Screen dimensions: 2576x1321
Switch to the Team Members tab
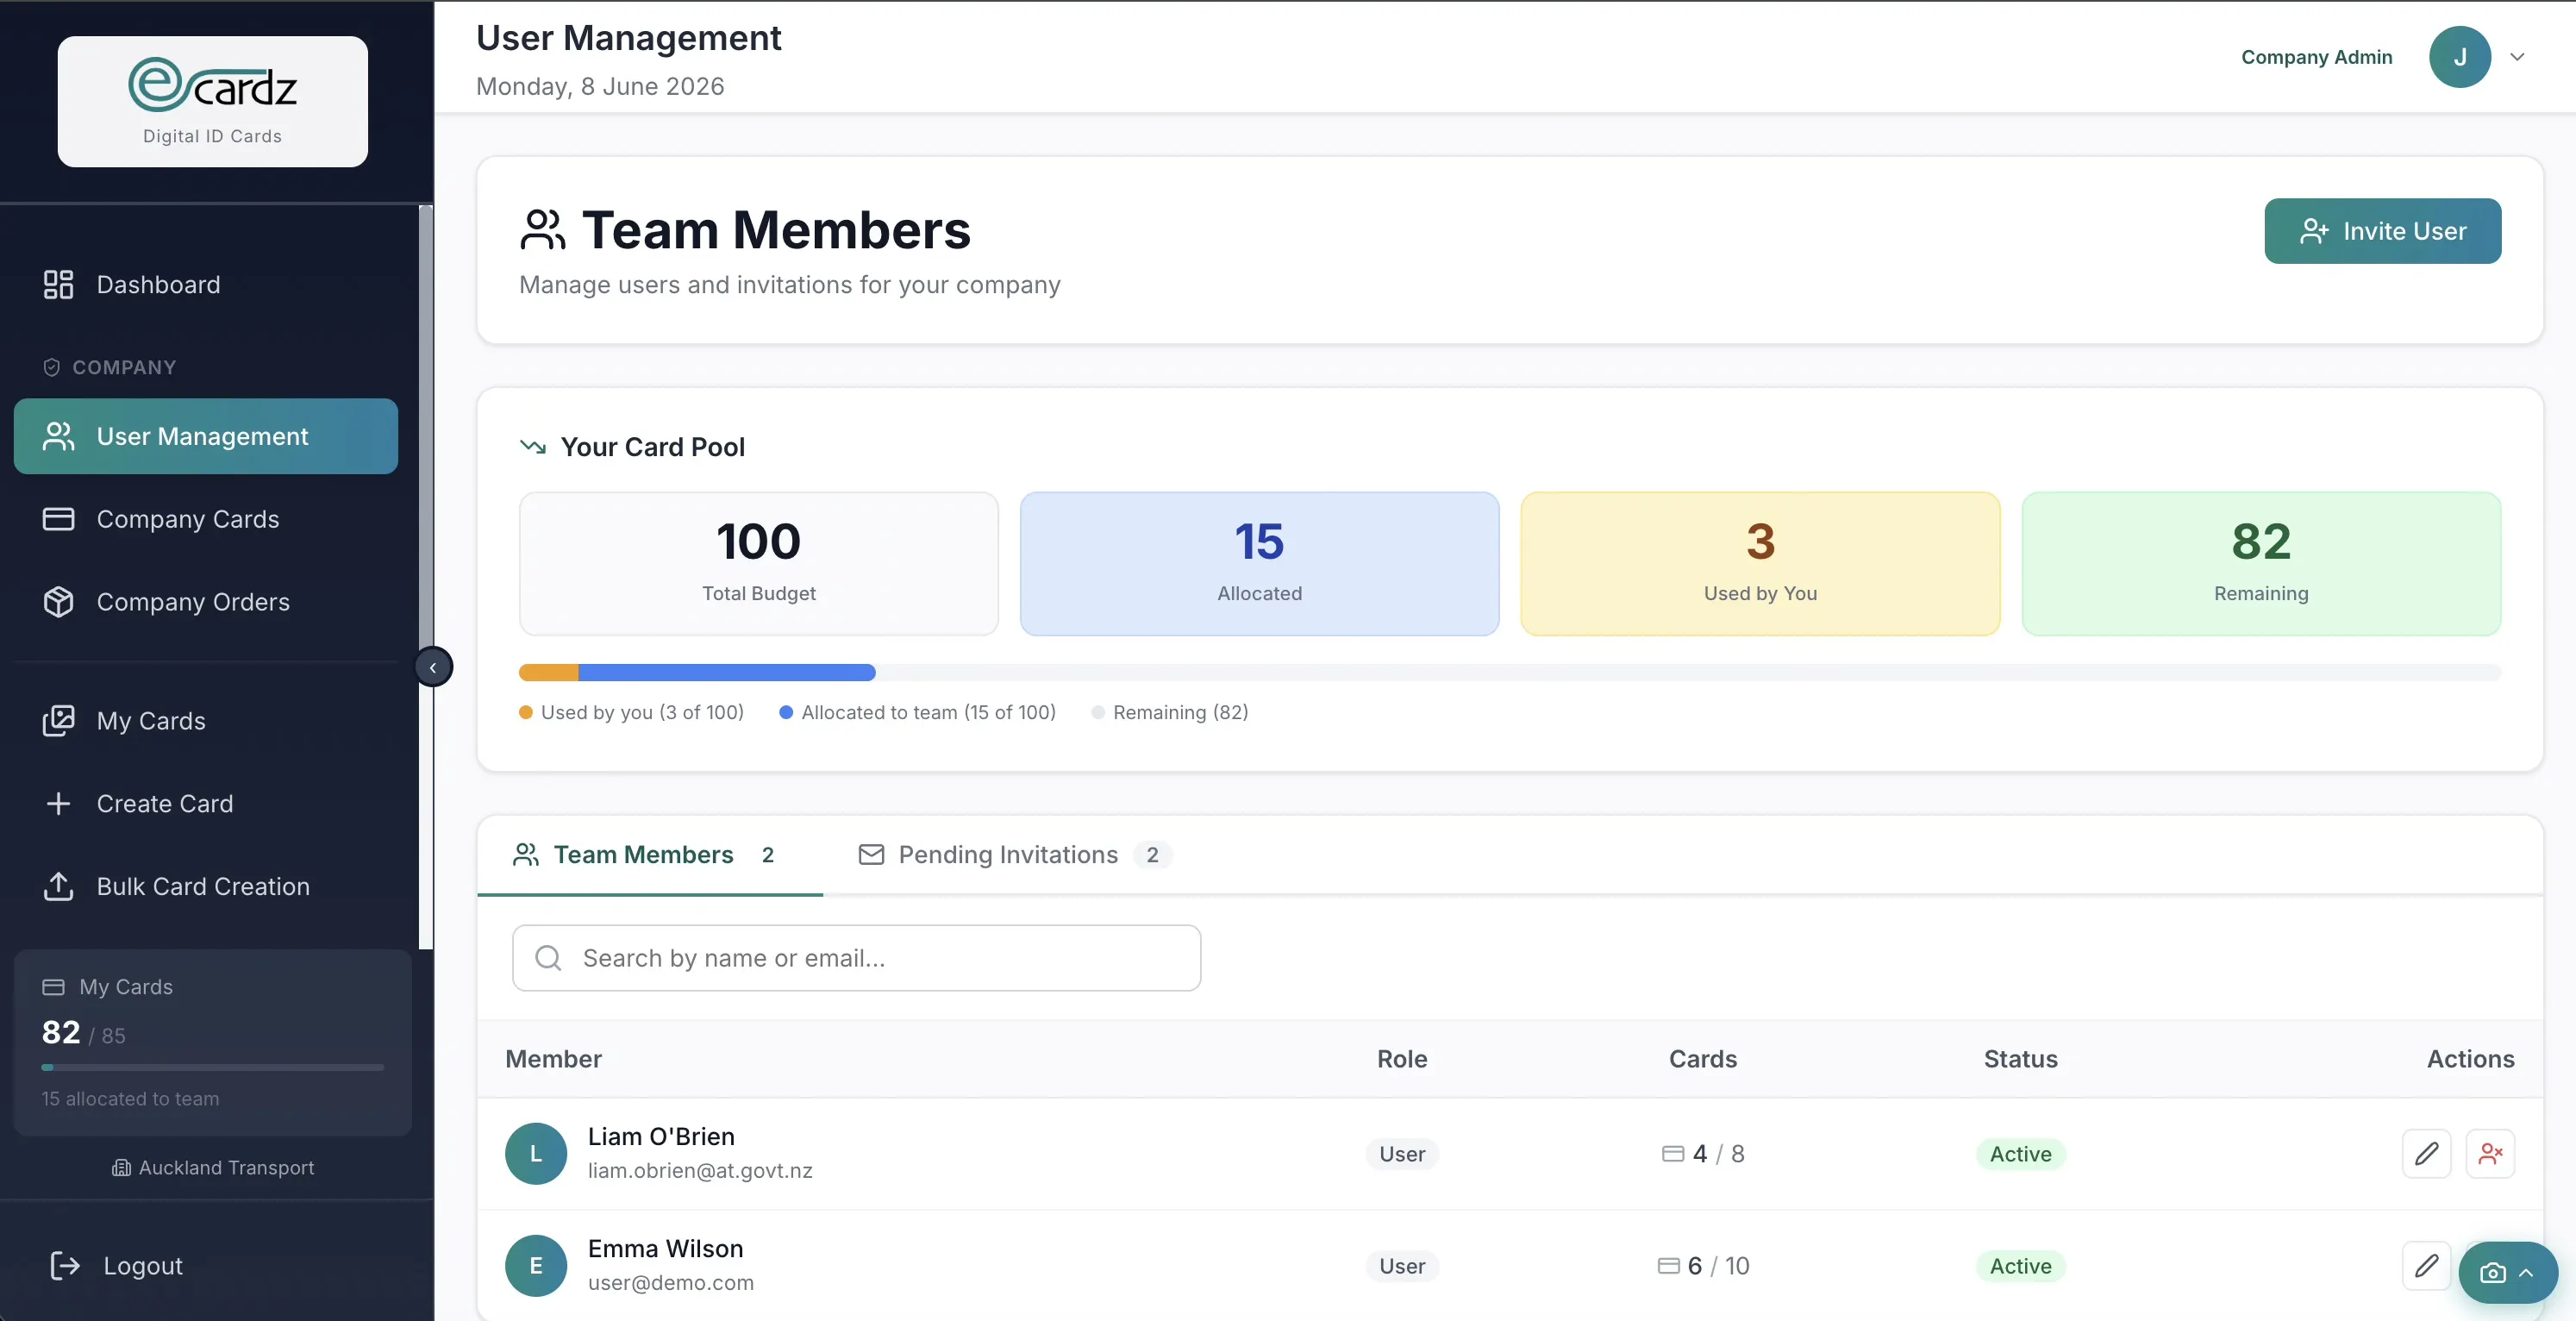(650, 855)
